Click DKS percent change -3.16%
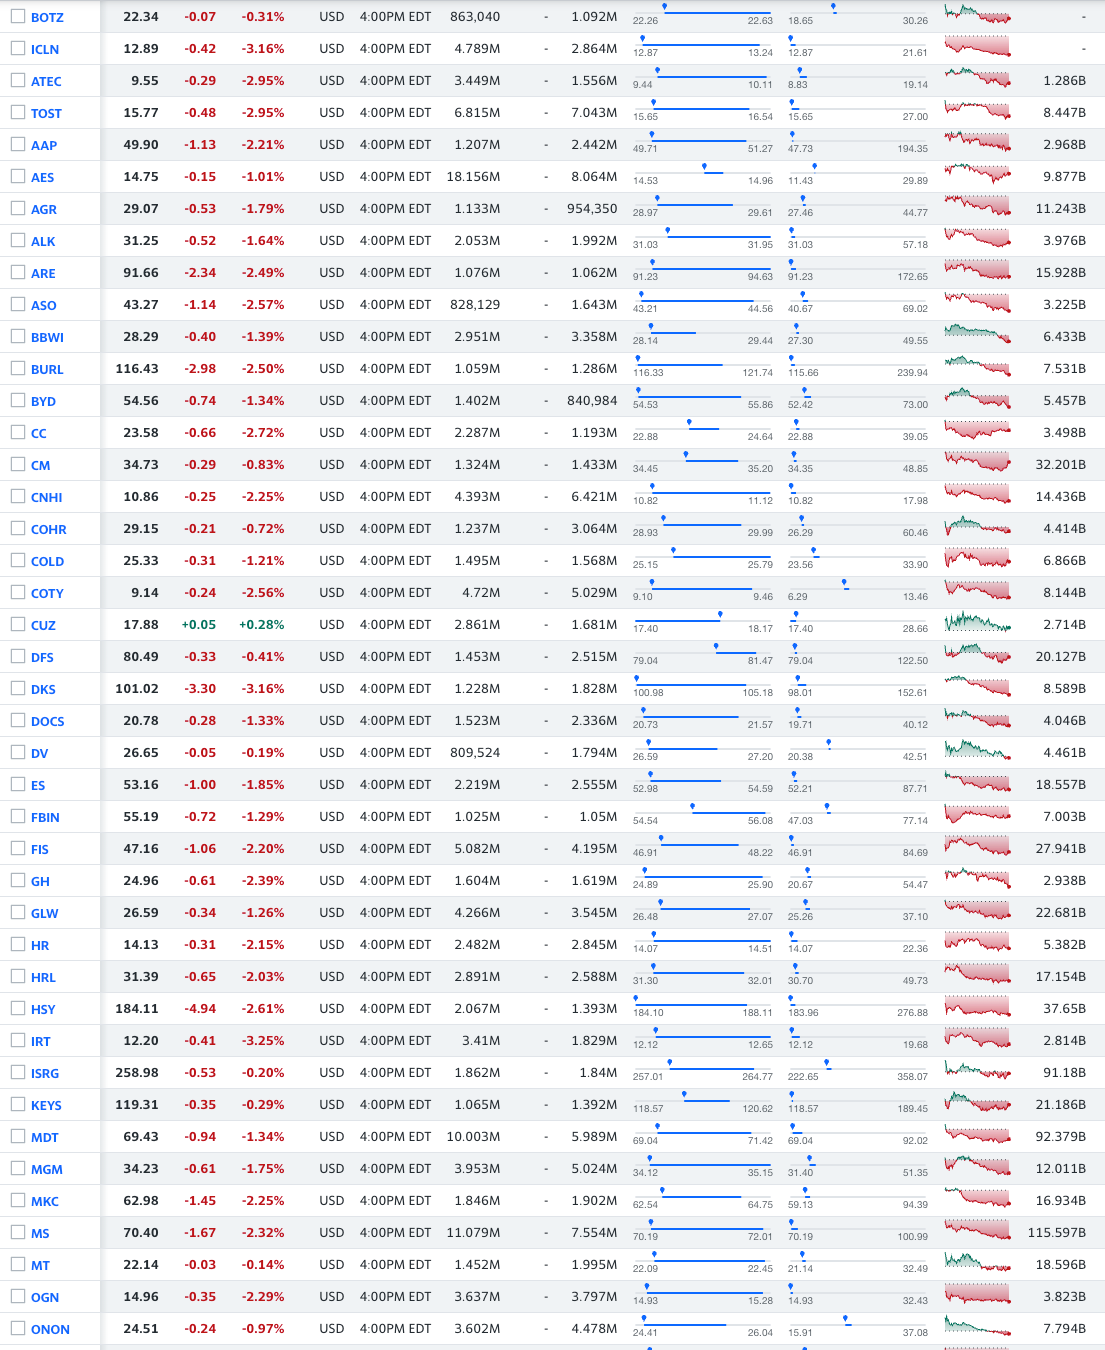 point(263,689)
